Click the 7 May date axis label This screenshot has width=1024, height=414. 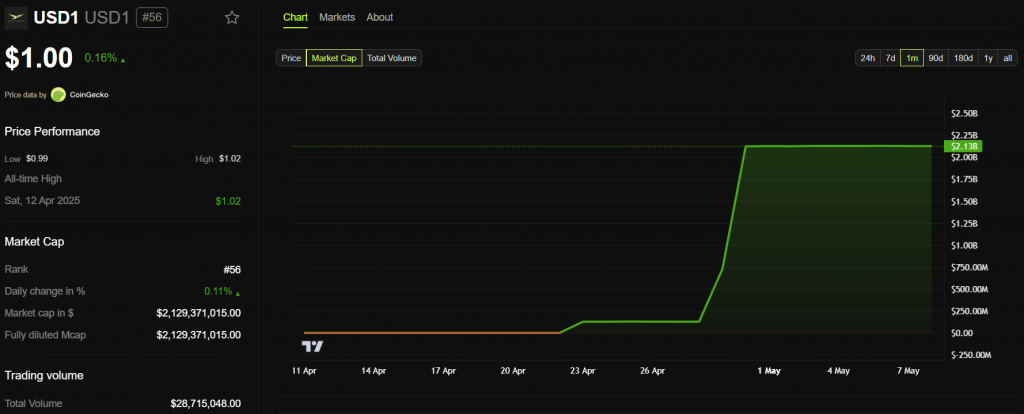pyautogui.click(x=908, y=371)
